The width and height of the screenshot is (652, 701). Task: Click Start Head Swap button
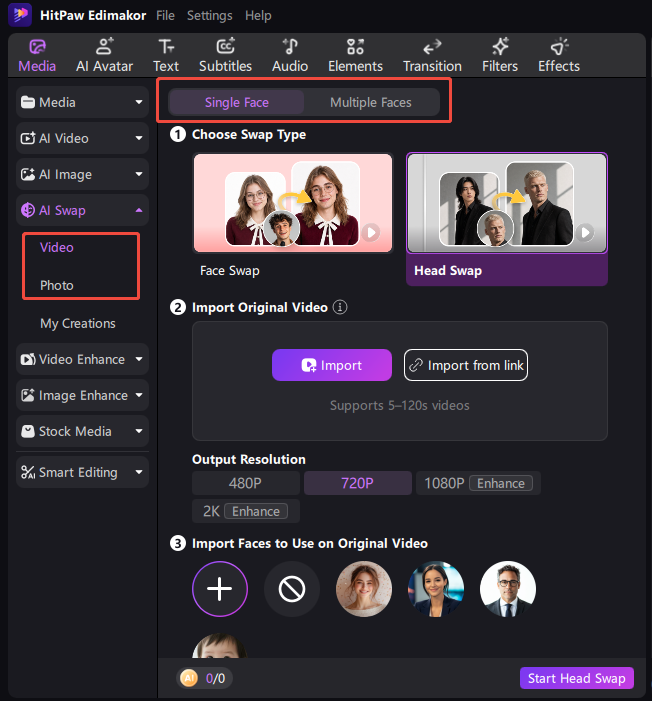click(x=576, y=678)
